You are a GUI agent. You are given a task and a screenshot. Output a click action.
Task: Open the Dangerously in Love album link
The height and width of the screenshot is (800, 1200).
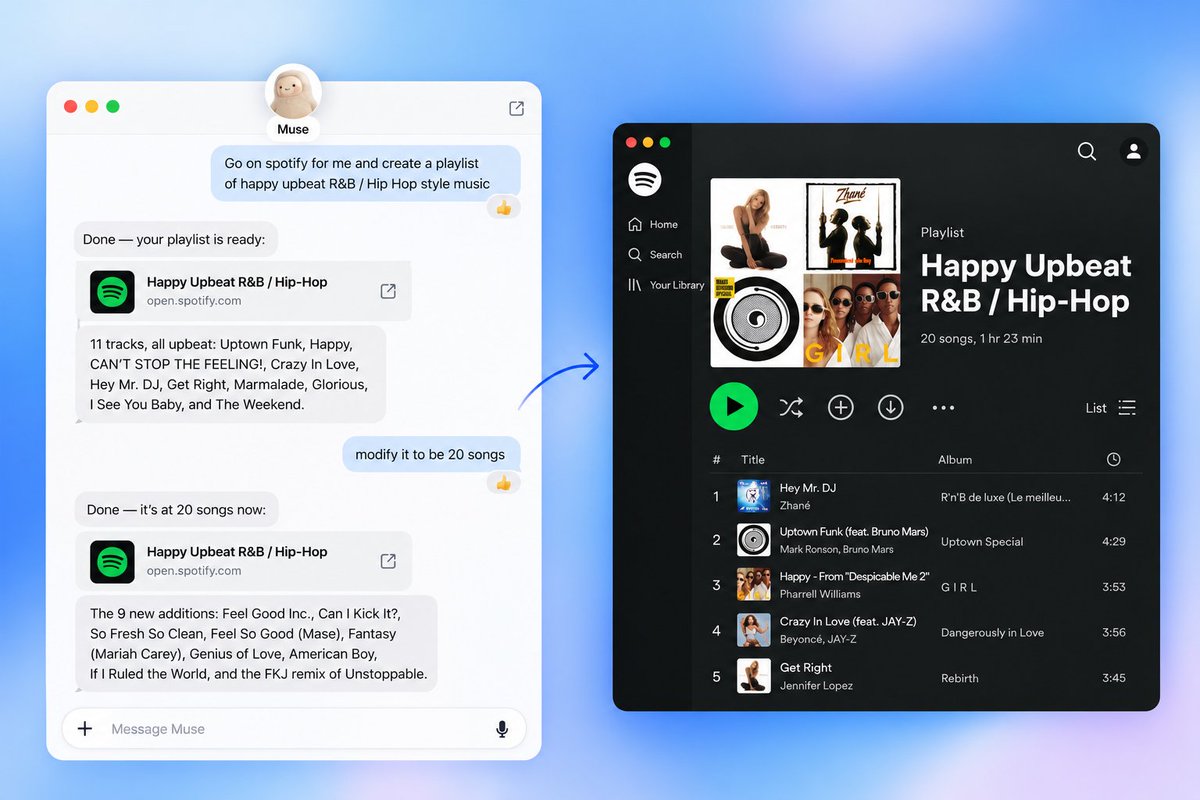click(992, 632)
